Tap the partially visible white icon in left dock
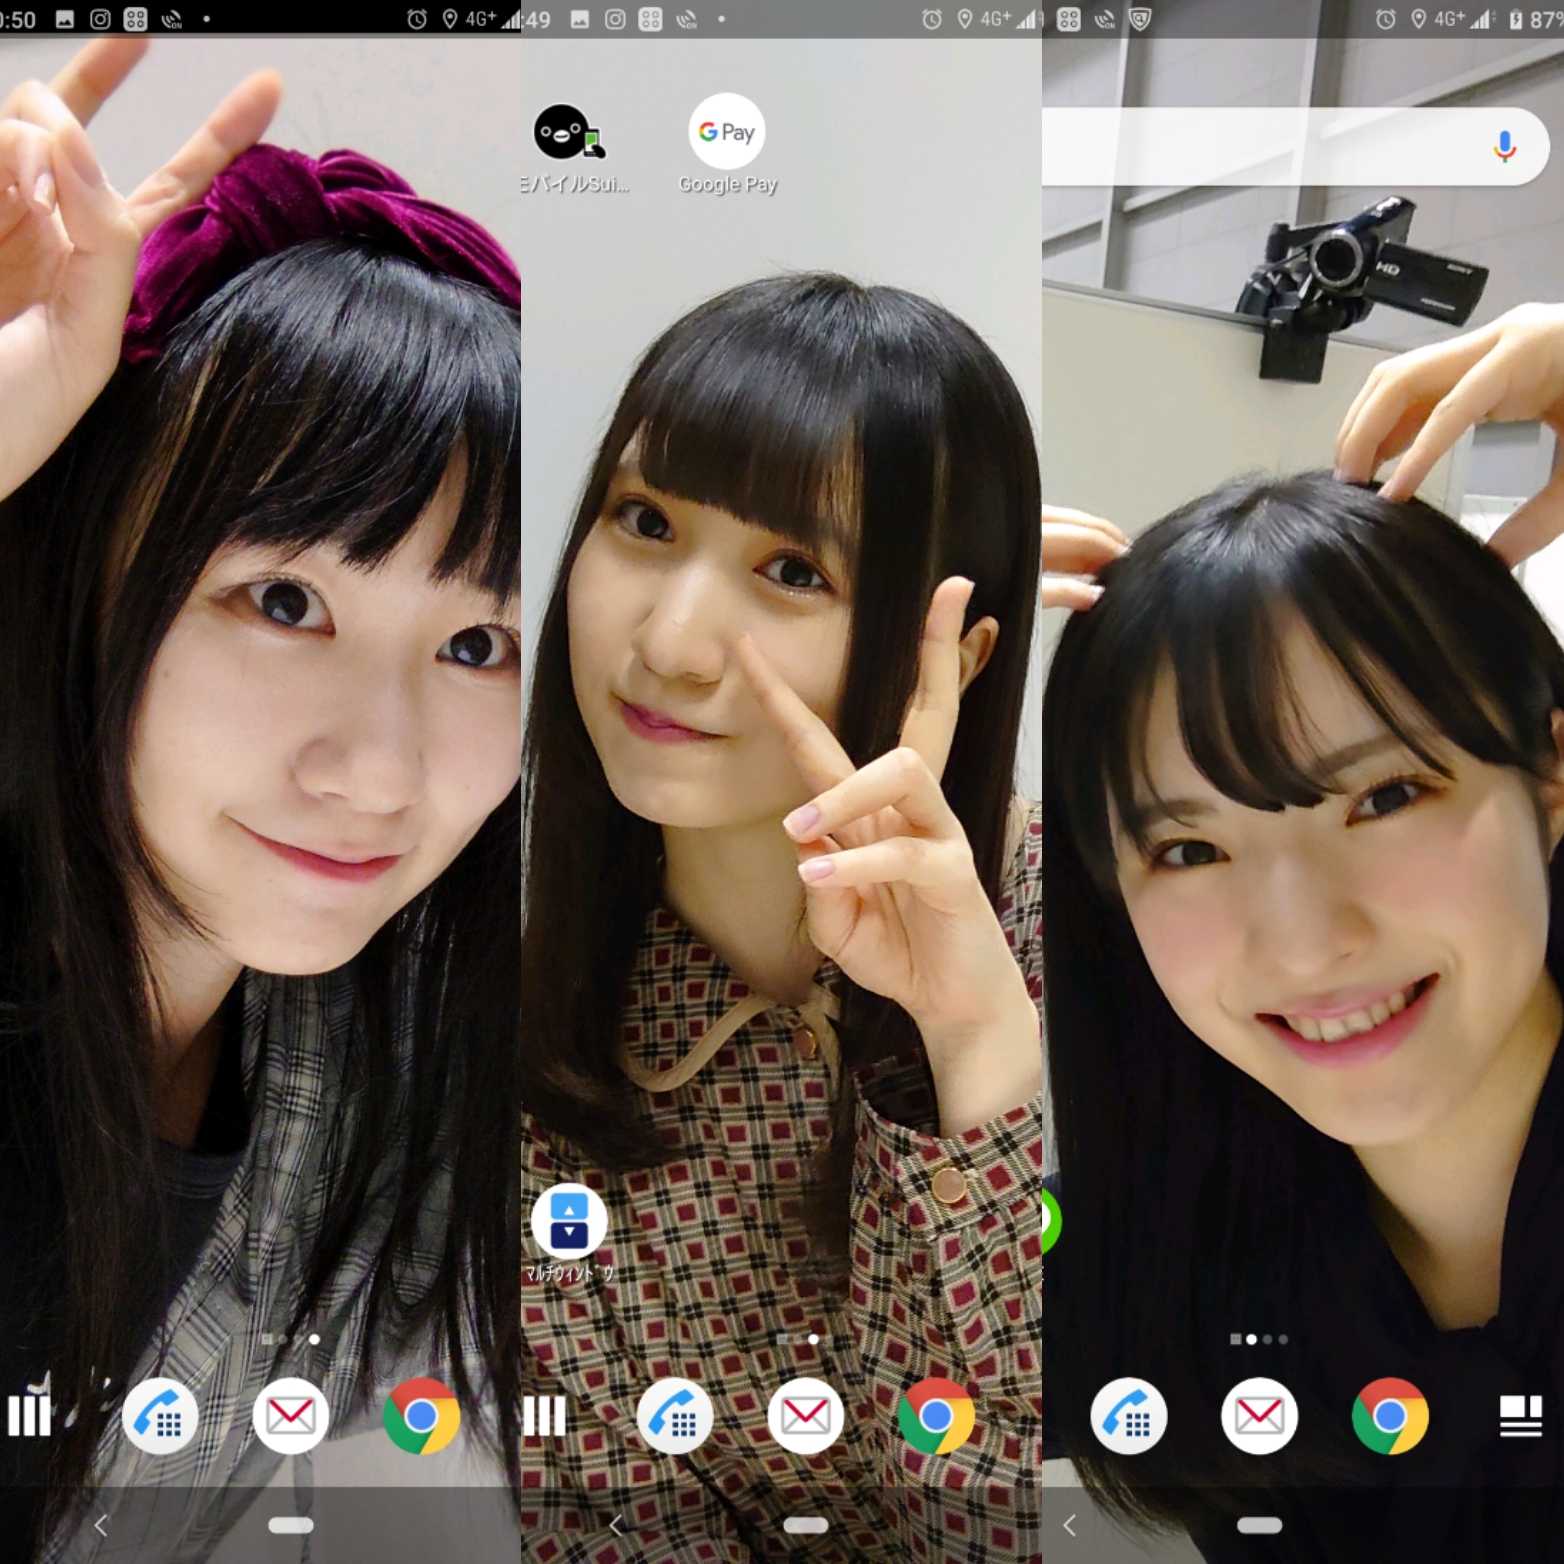This screenshot has height=1564, width=1564. pos(30,1416)
